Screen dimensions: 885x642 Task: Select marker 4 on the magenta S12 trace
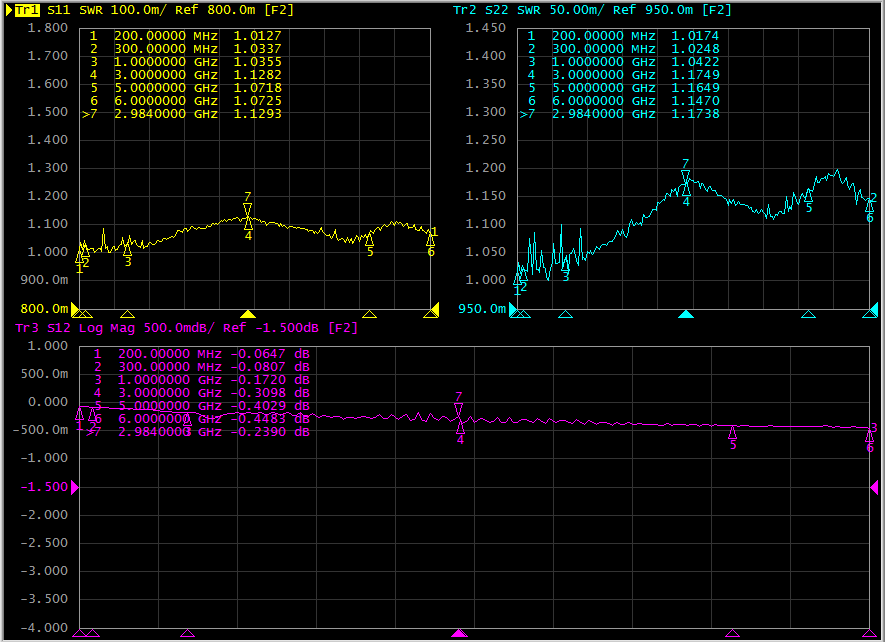460,426
